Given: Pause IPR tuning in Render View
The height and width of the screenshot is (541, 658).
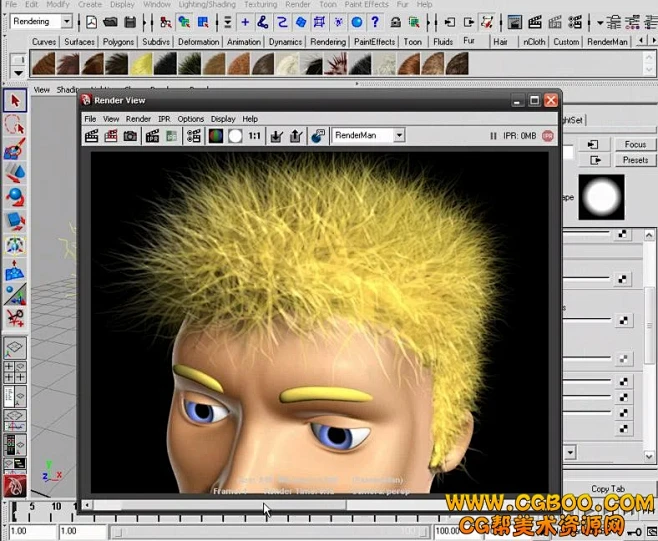Looking at the screenshot, I should (493, 136).
